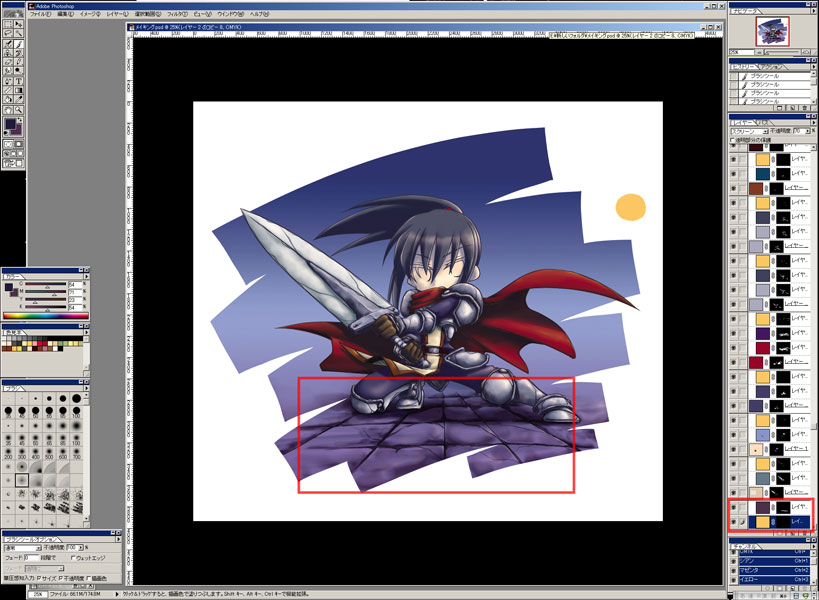Toggle the Preserve Transparency checkbox in Layers panel
This screenshot has width=819, height=600.
click(x=734, y=140)
